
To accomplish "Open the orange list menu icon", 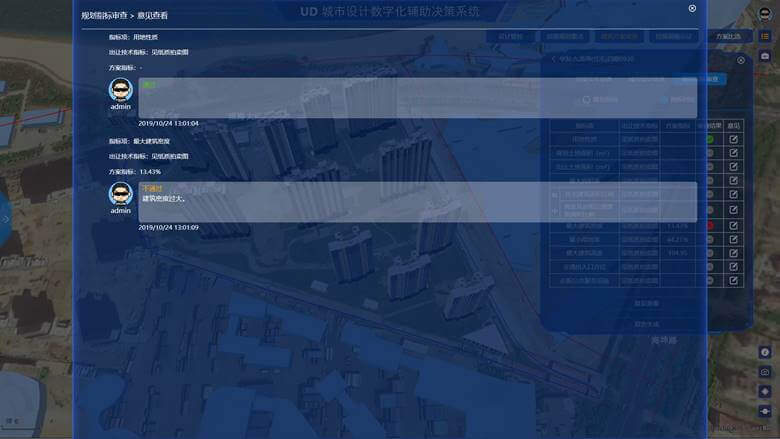I will click(x=765, y=36).
